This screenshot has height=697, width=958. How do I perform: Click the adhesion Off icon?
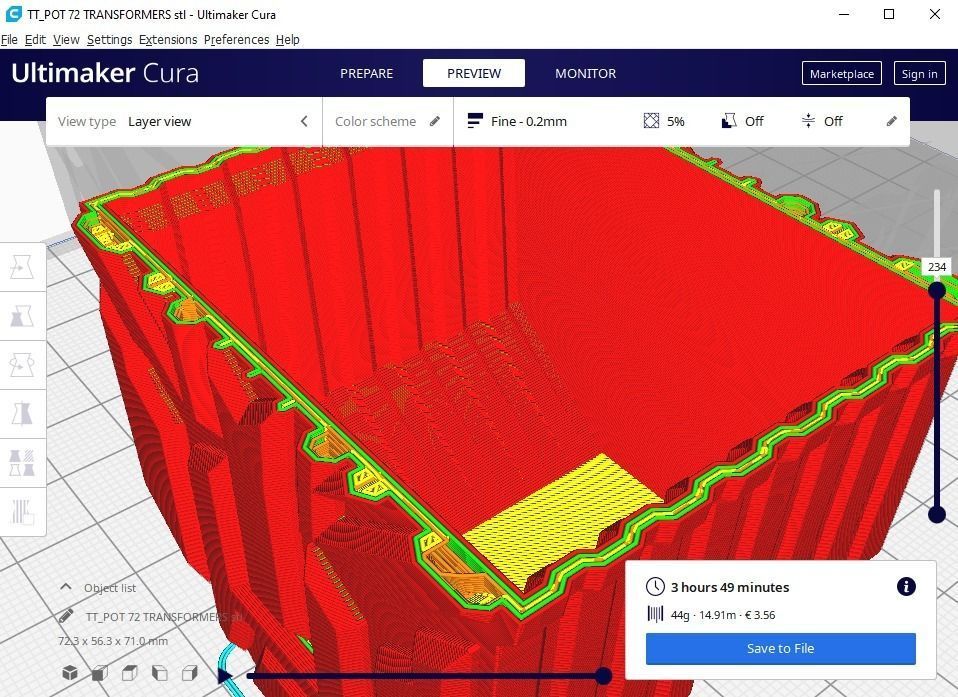[x=808, y=121]
